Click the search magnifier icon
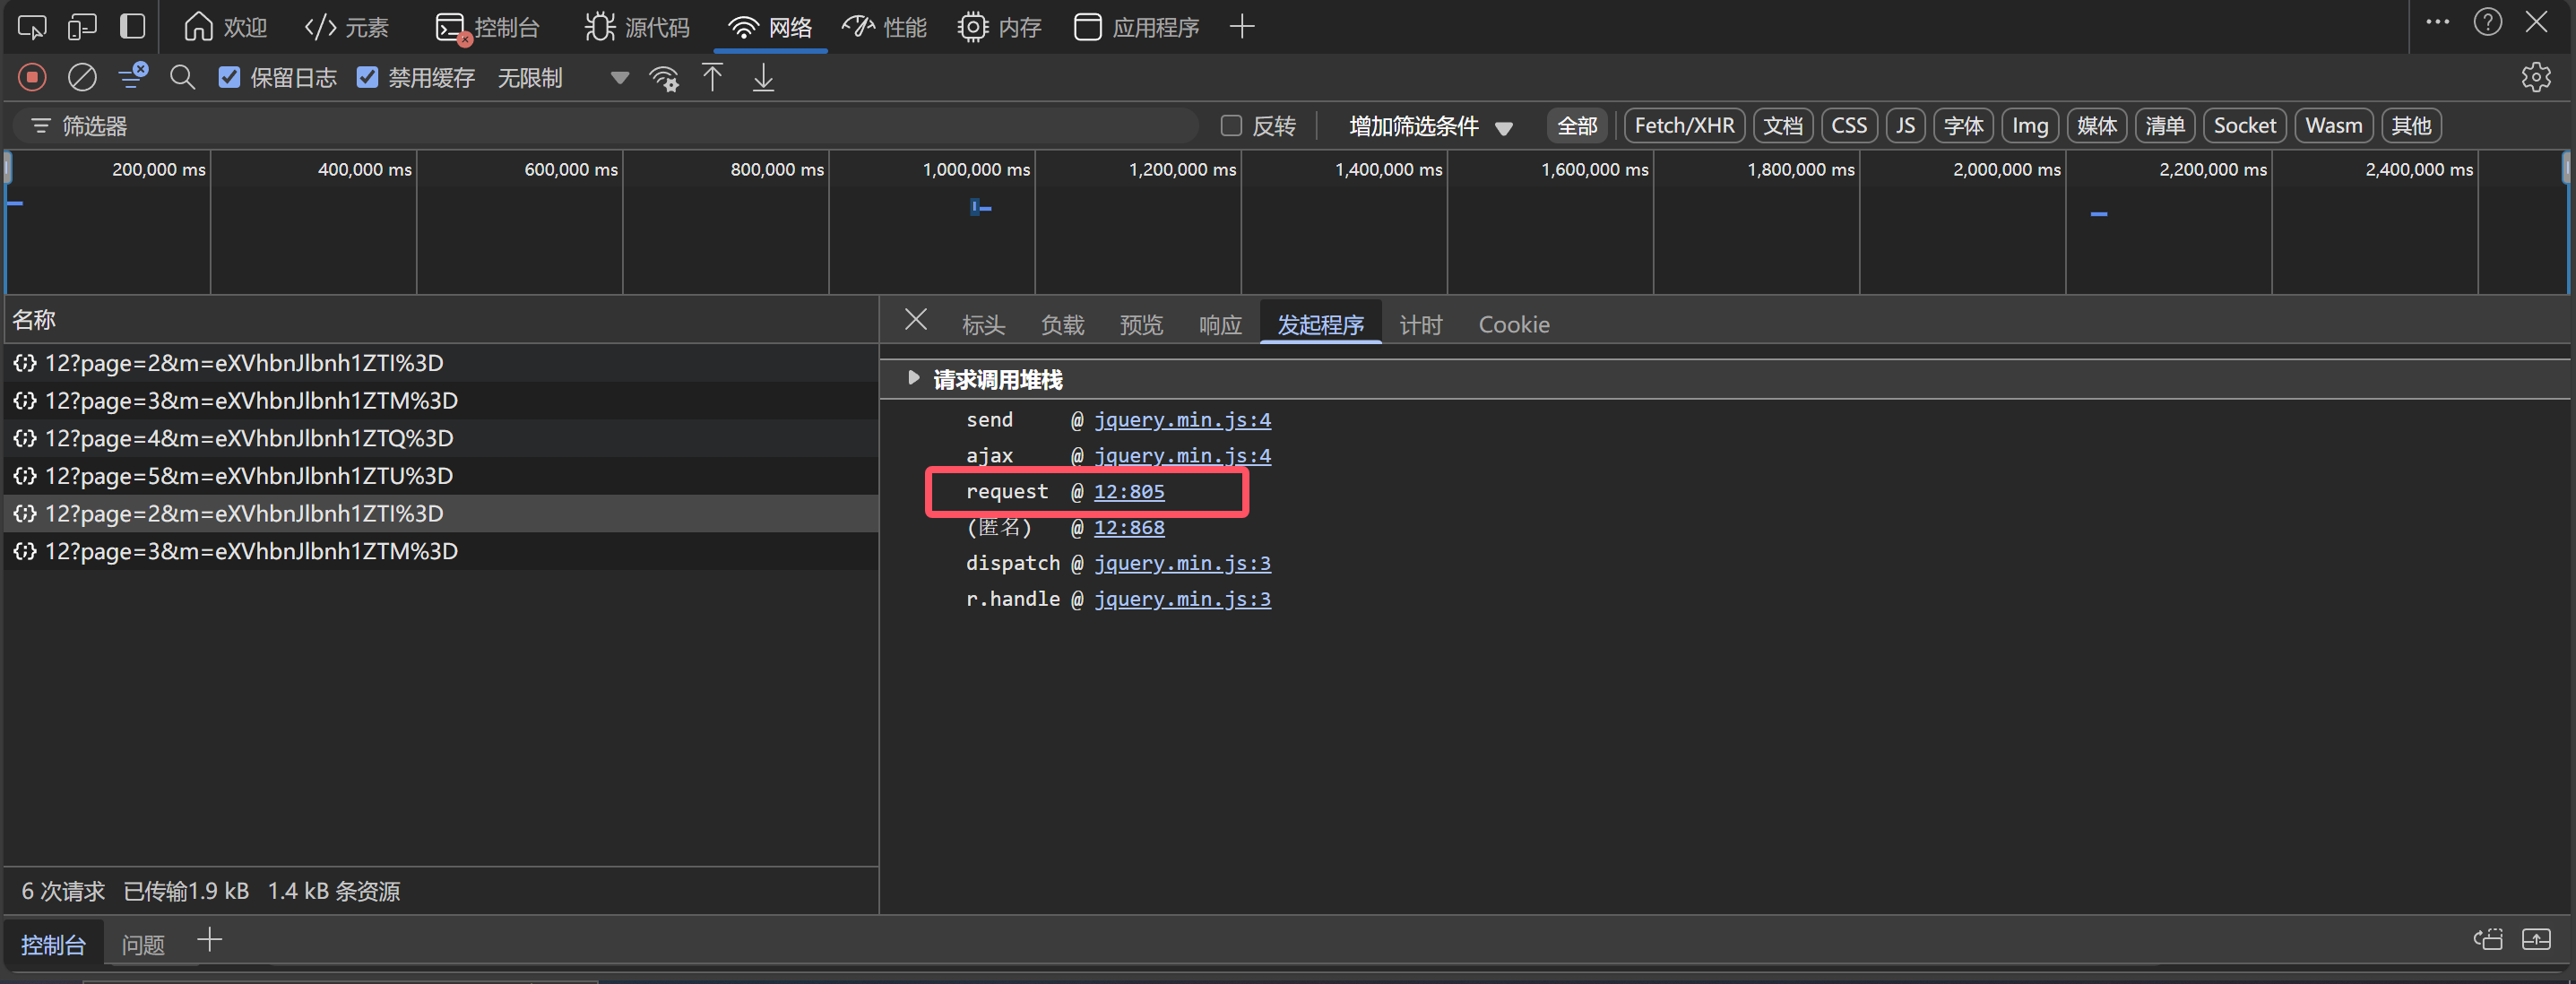This screenshot has height=984, width=2576. 182,77
